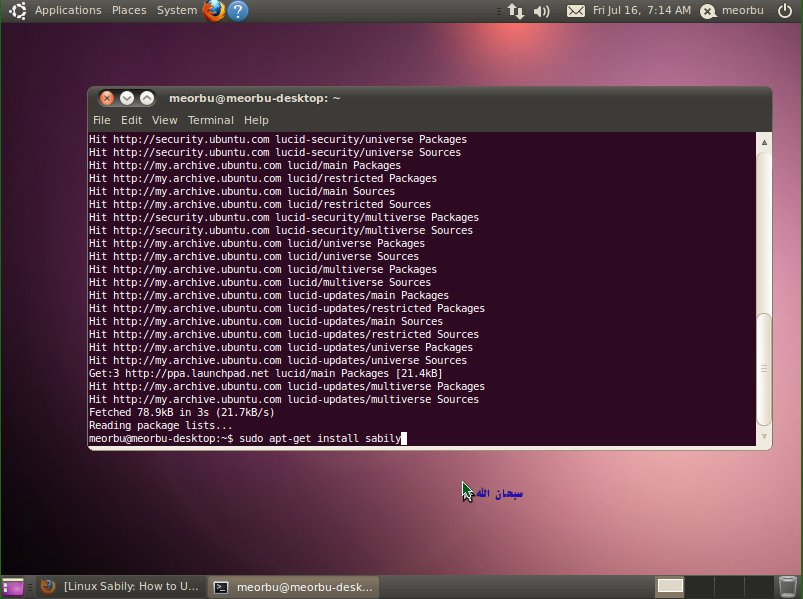Open the Applications menu
803x599 pixels.
(68, 10)
